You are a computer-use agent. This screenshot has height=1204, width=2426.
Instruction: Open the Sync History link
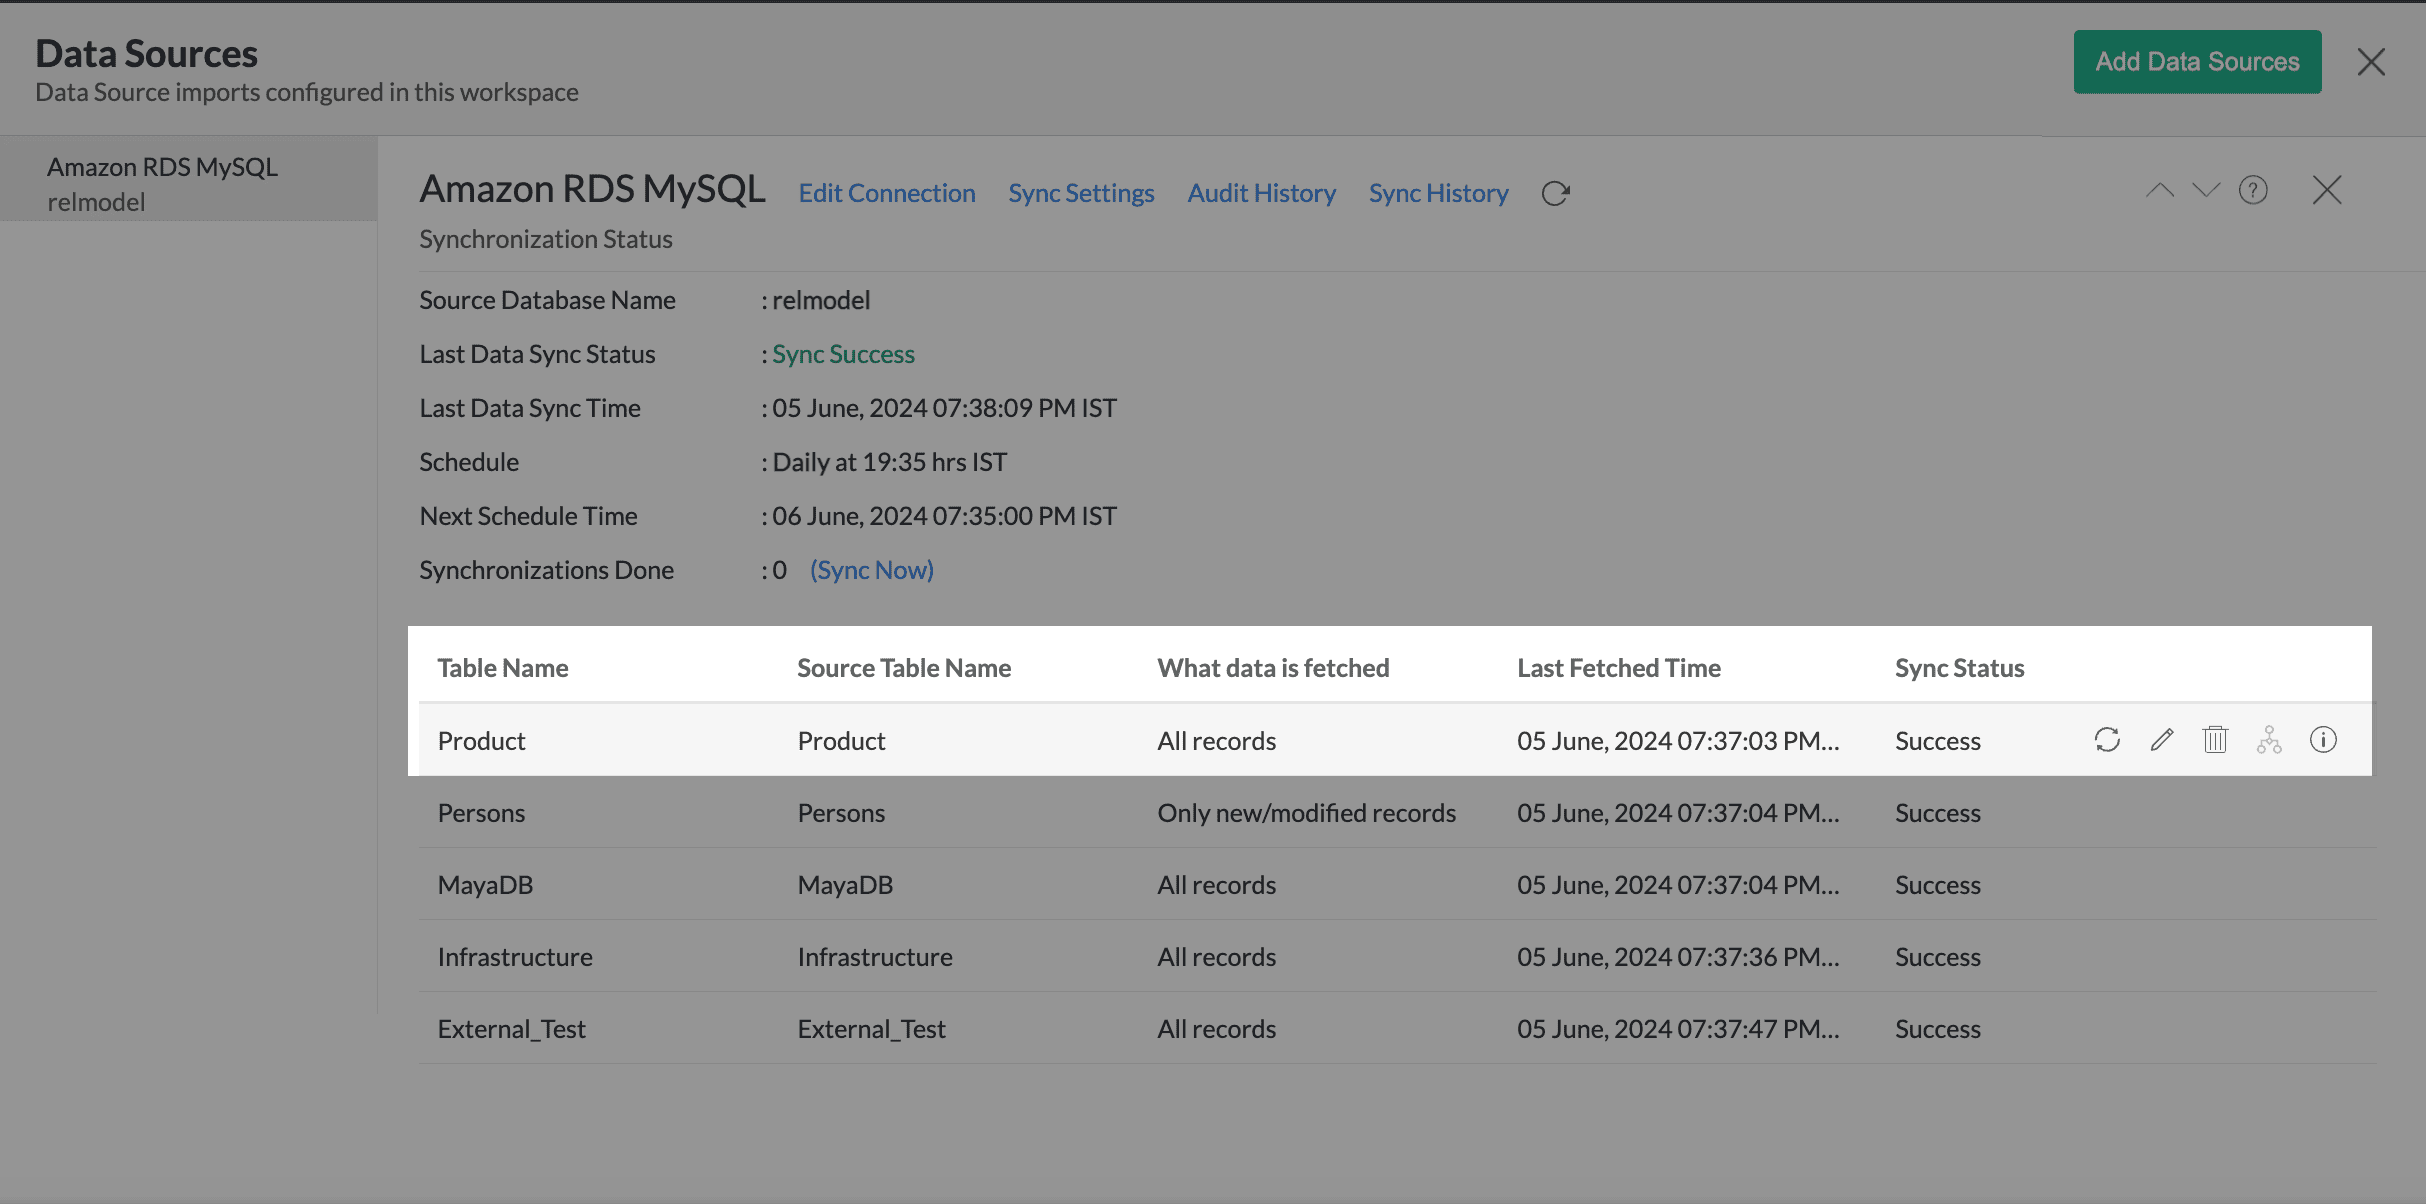pyautogui.click(x=1438, y=193)
